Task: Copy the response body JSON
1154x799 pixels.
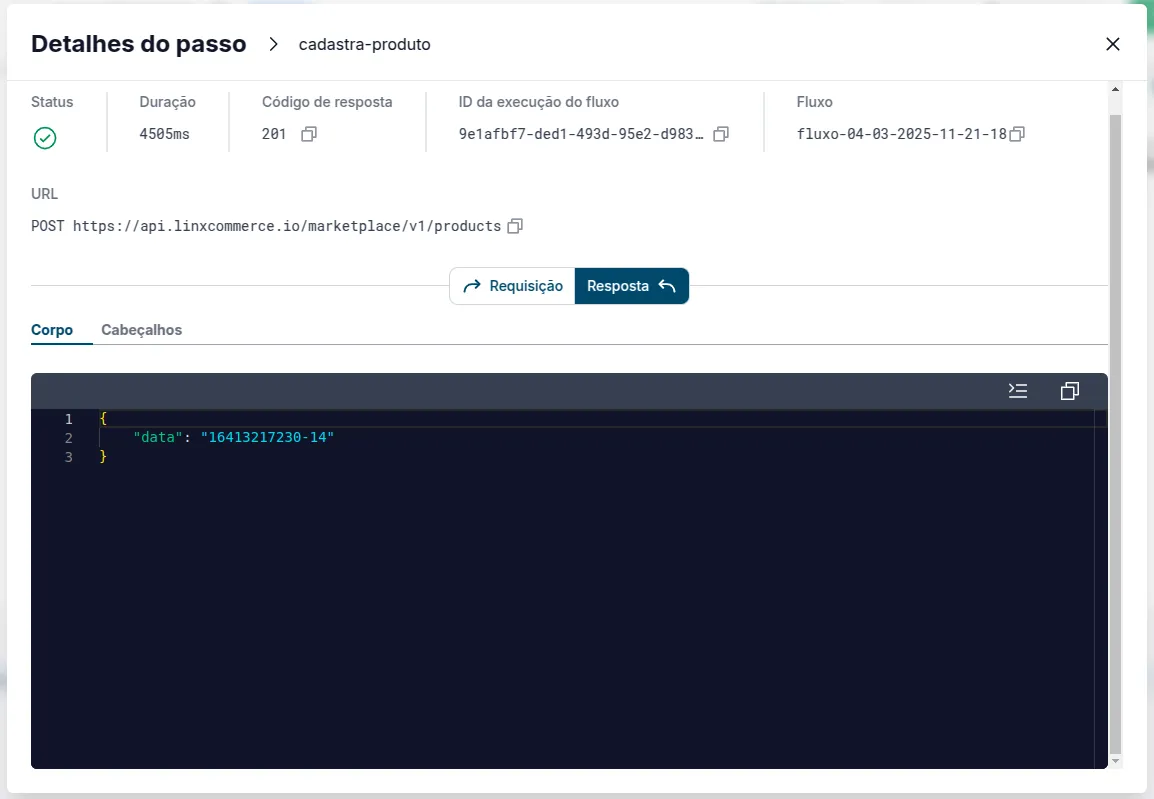Action: (1070, 391)
